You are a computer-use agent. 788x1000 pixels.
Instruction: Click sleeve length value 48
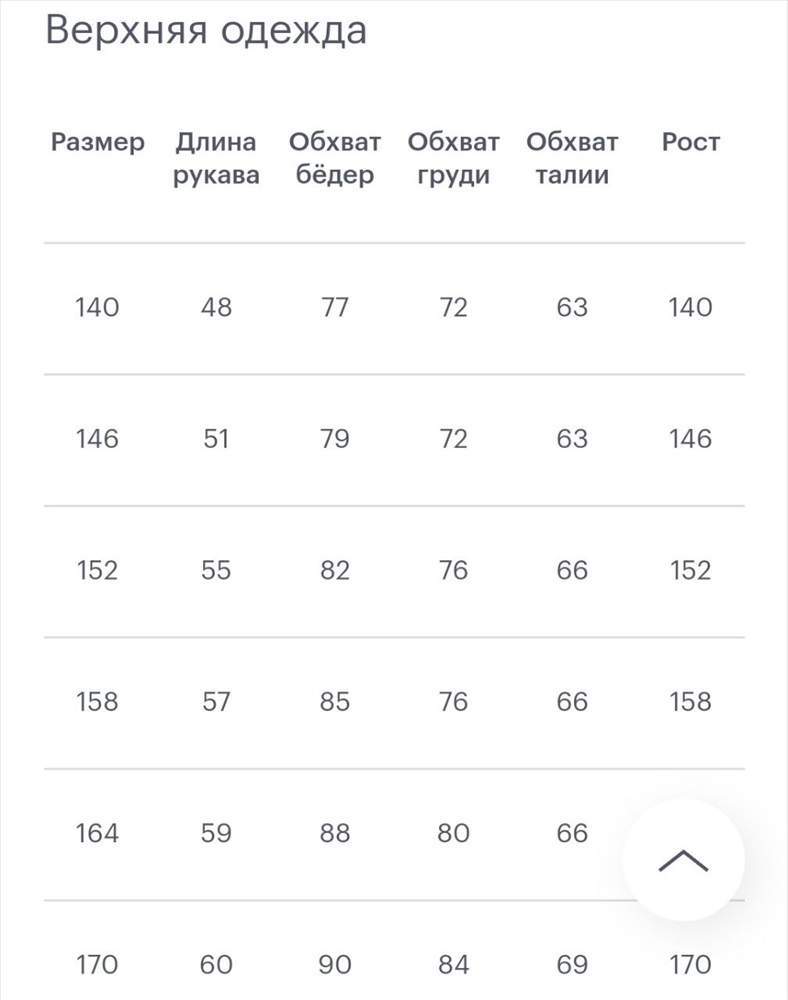click(216, 307)
